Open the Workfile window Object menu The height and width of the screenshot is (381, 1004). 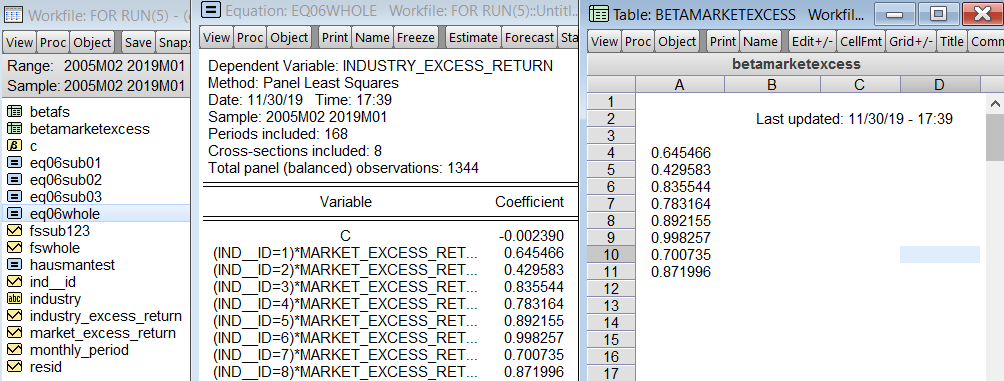coord(92,42)
